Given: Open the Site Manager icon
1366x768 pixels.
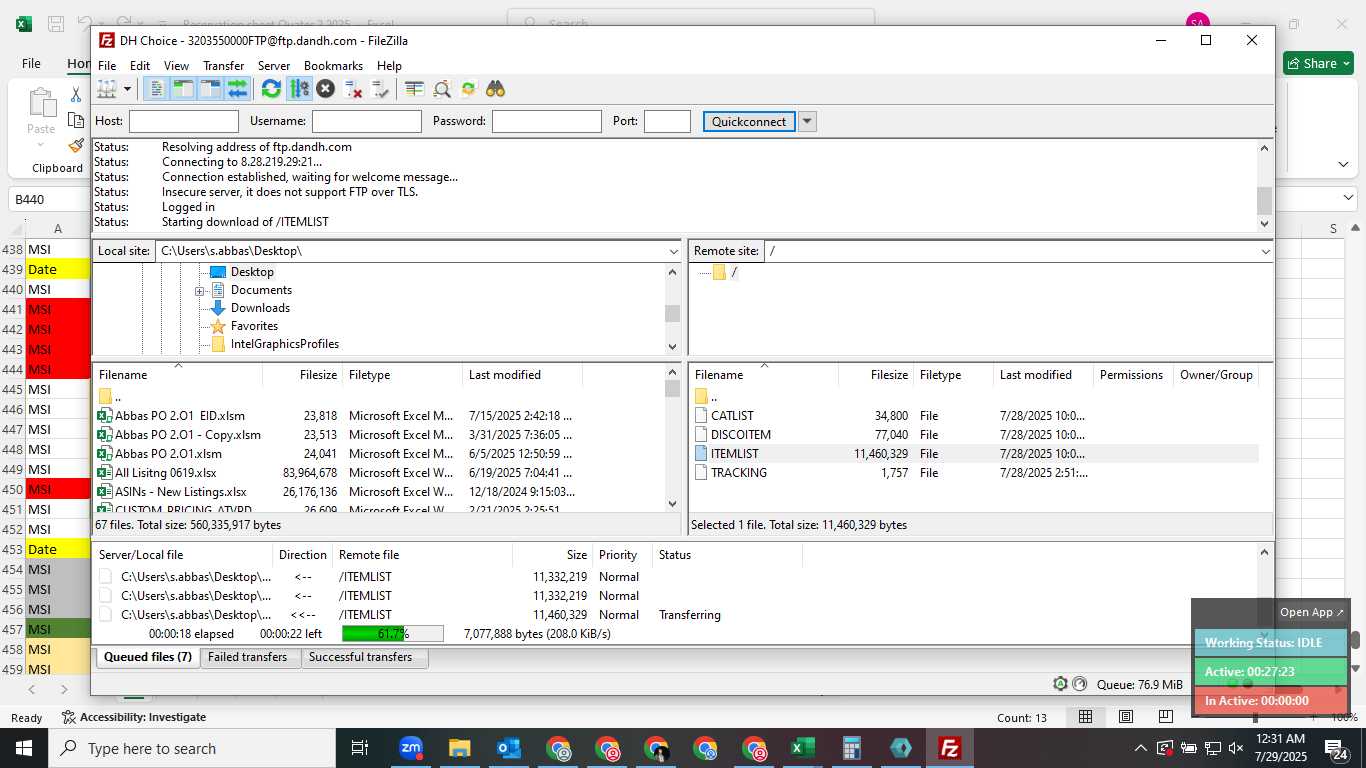Looking at the screenshot, I should tap(107, 89).
